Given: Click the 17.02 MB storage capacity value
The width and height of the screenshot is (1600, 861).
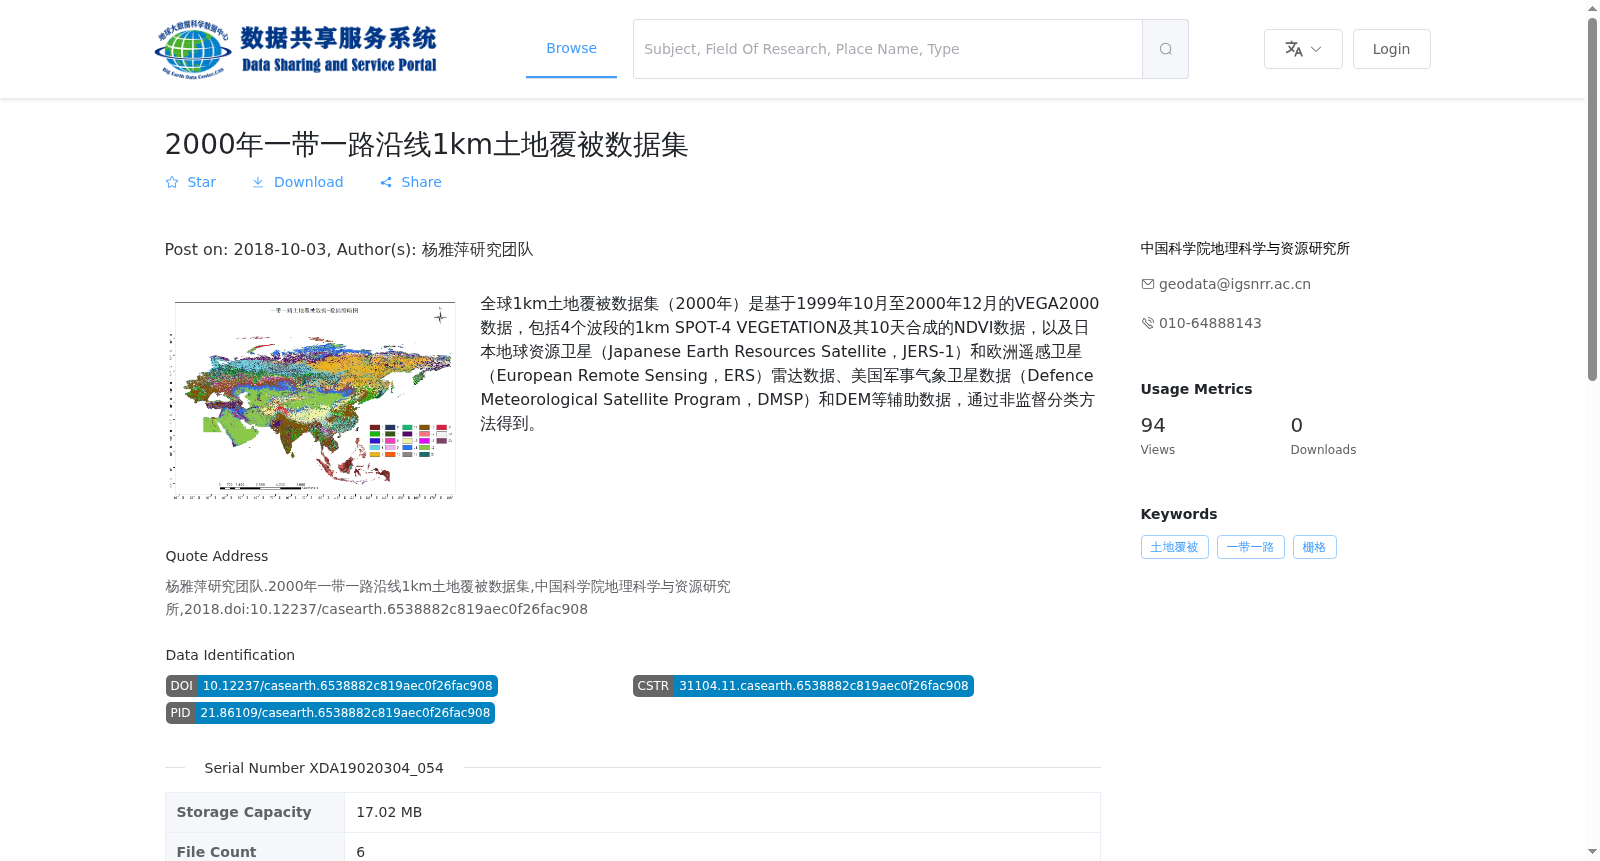Looking at the screenshot, I should click(389, 812).
